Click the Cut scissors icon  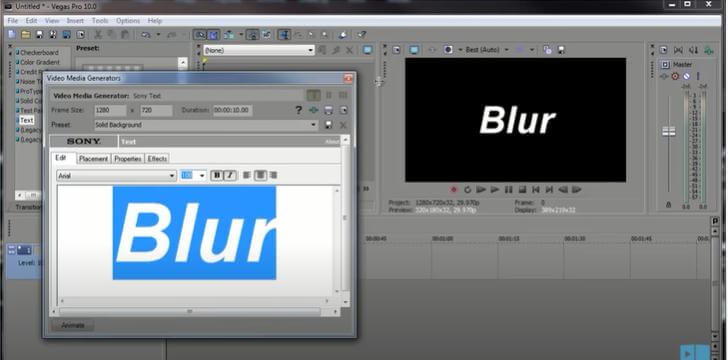point(98,35)
